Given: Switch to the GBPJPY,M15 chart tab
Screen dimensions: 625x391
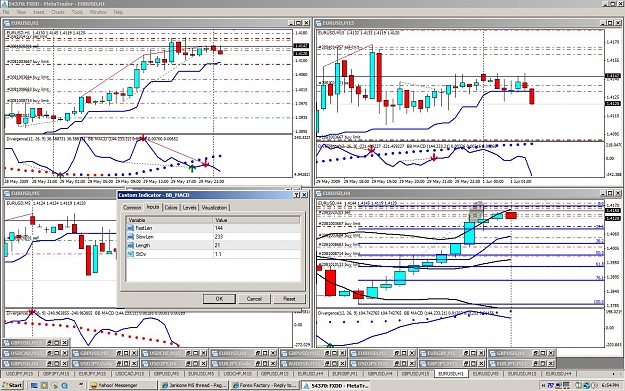Looking at the screenshot, I should tap(56, 374).
